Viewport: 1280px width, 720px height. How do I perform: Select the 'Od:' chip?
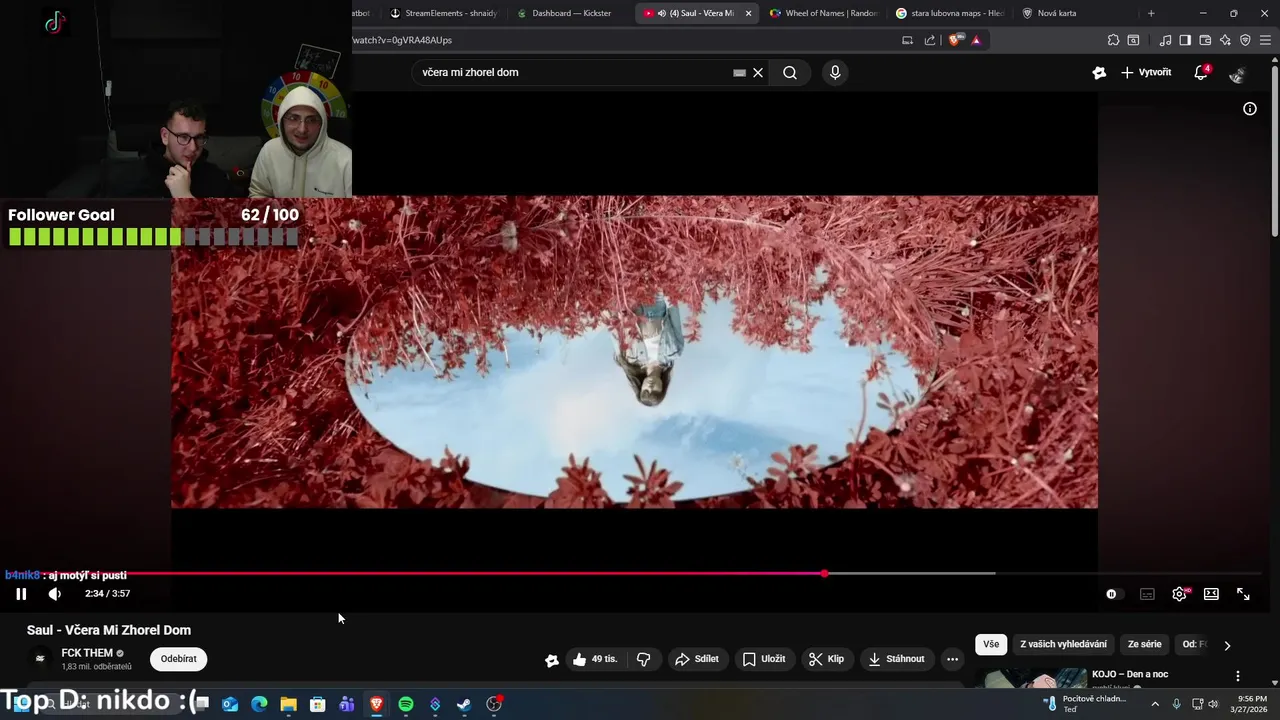pos(1195,645)
